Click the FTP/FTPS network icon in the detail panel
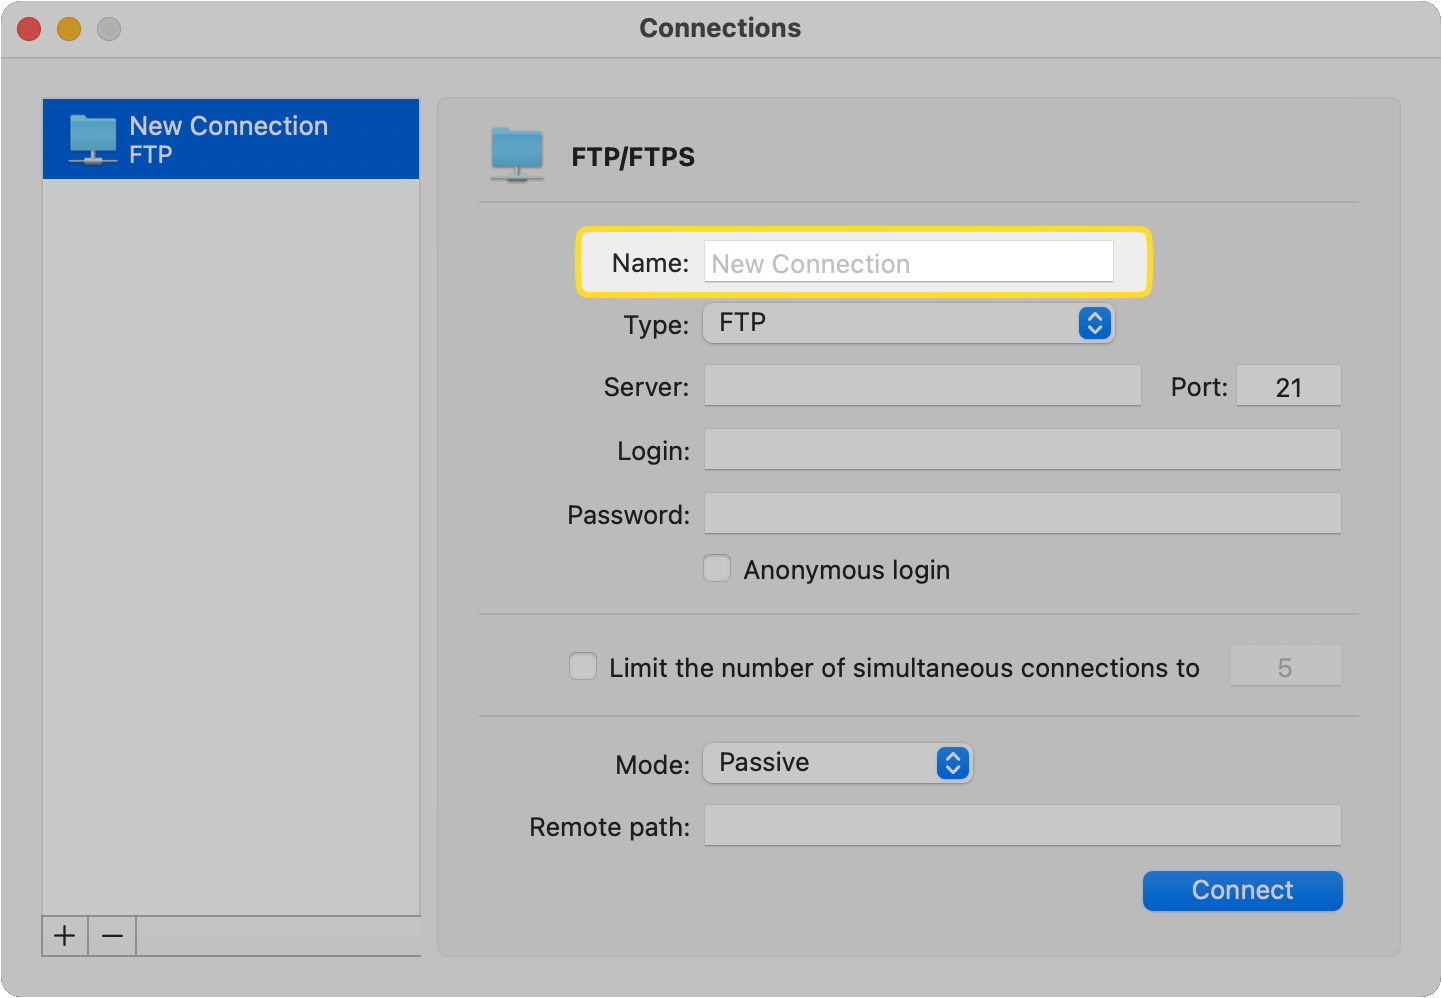Viewport: 1442px width, 998px height. pyautogui.click(x=517, y=153)
